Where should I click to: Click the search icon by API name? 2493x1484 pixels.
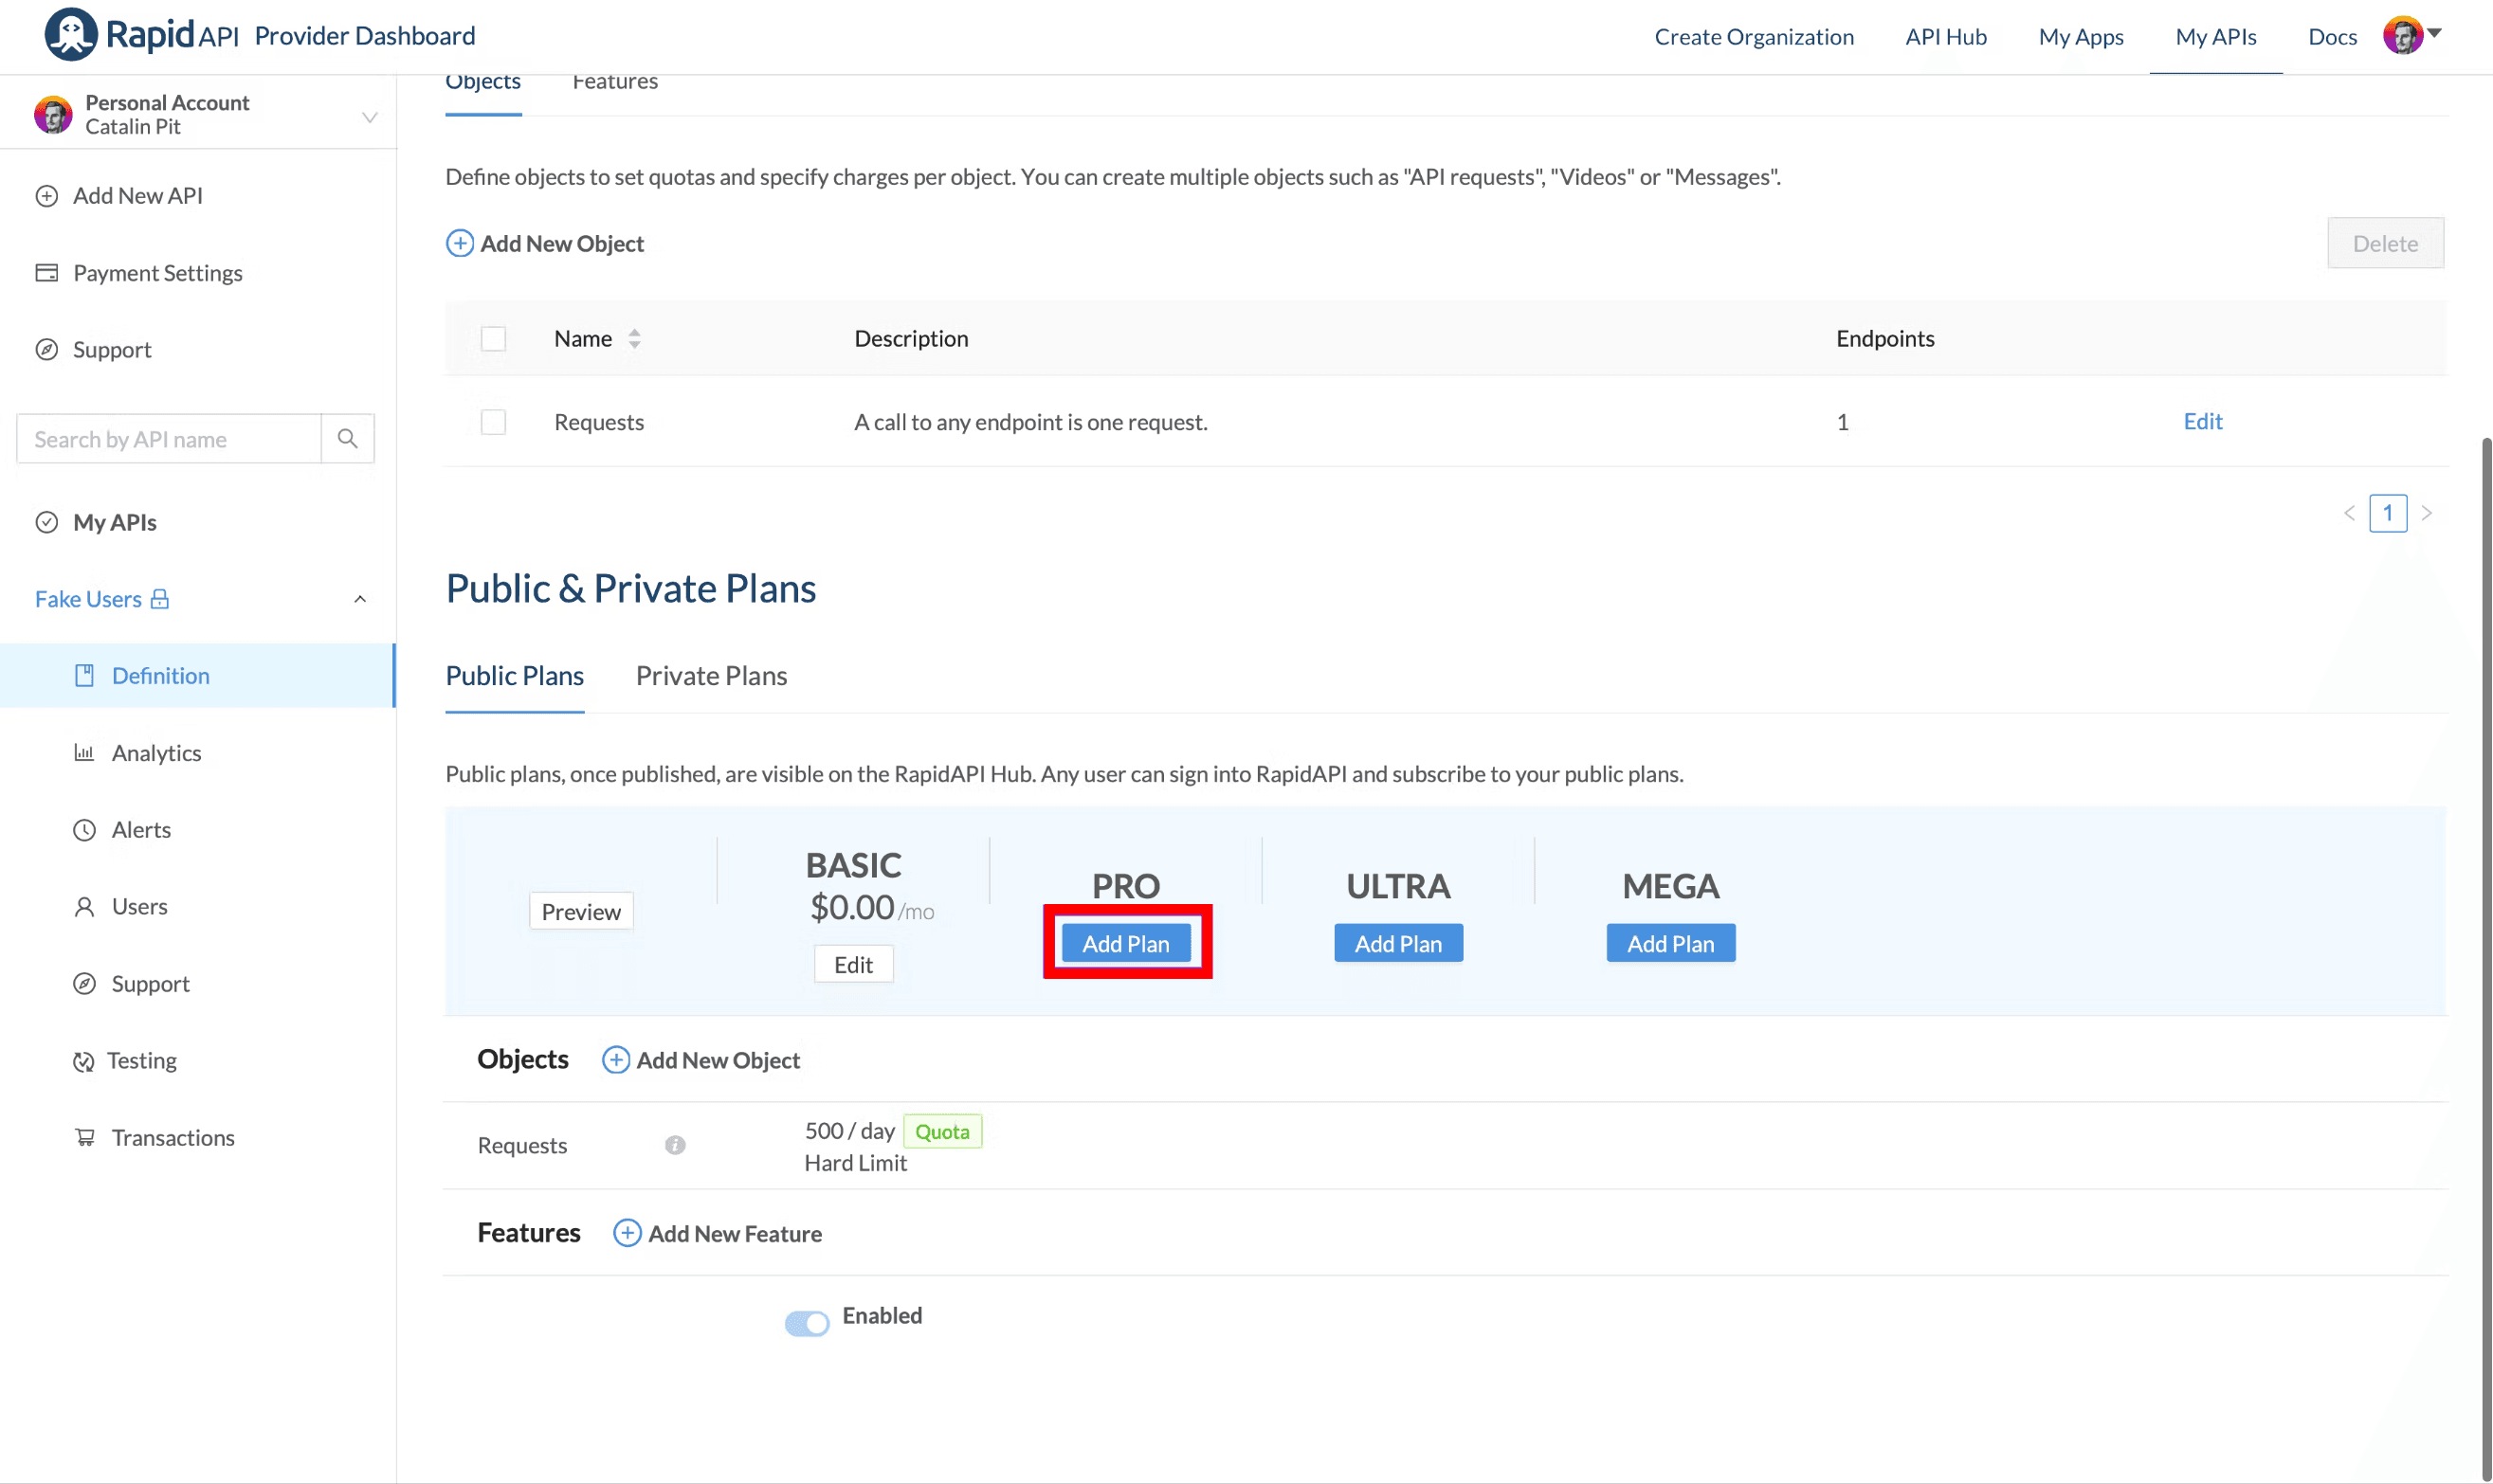point(348,438)
